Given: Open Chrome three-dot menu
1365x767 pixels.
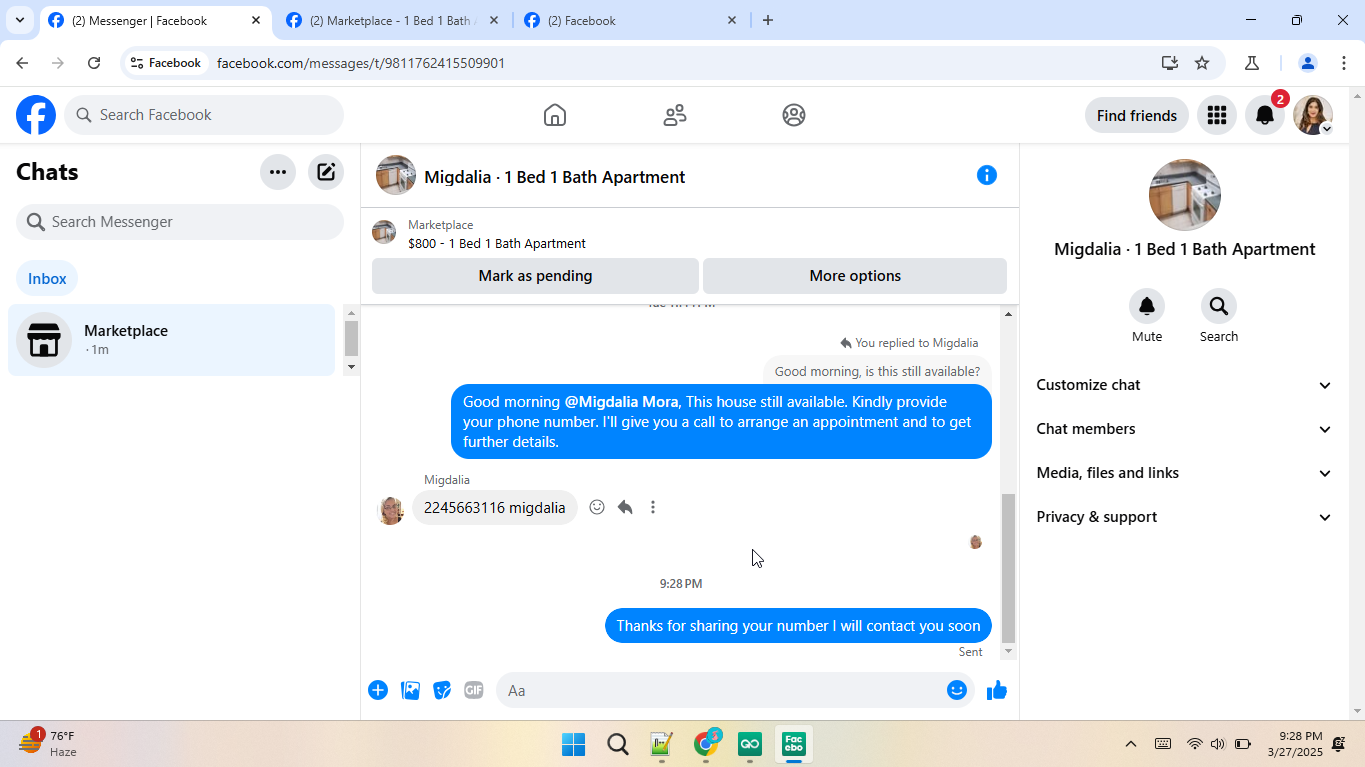Looking at the screenshot, I should coord(1343,63).
